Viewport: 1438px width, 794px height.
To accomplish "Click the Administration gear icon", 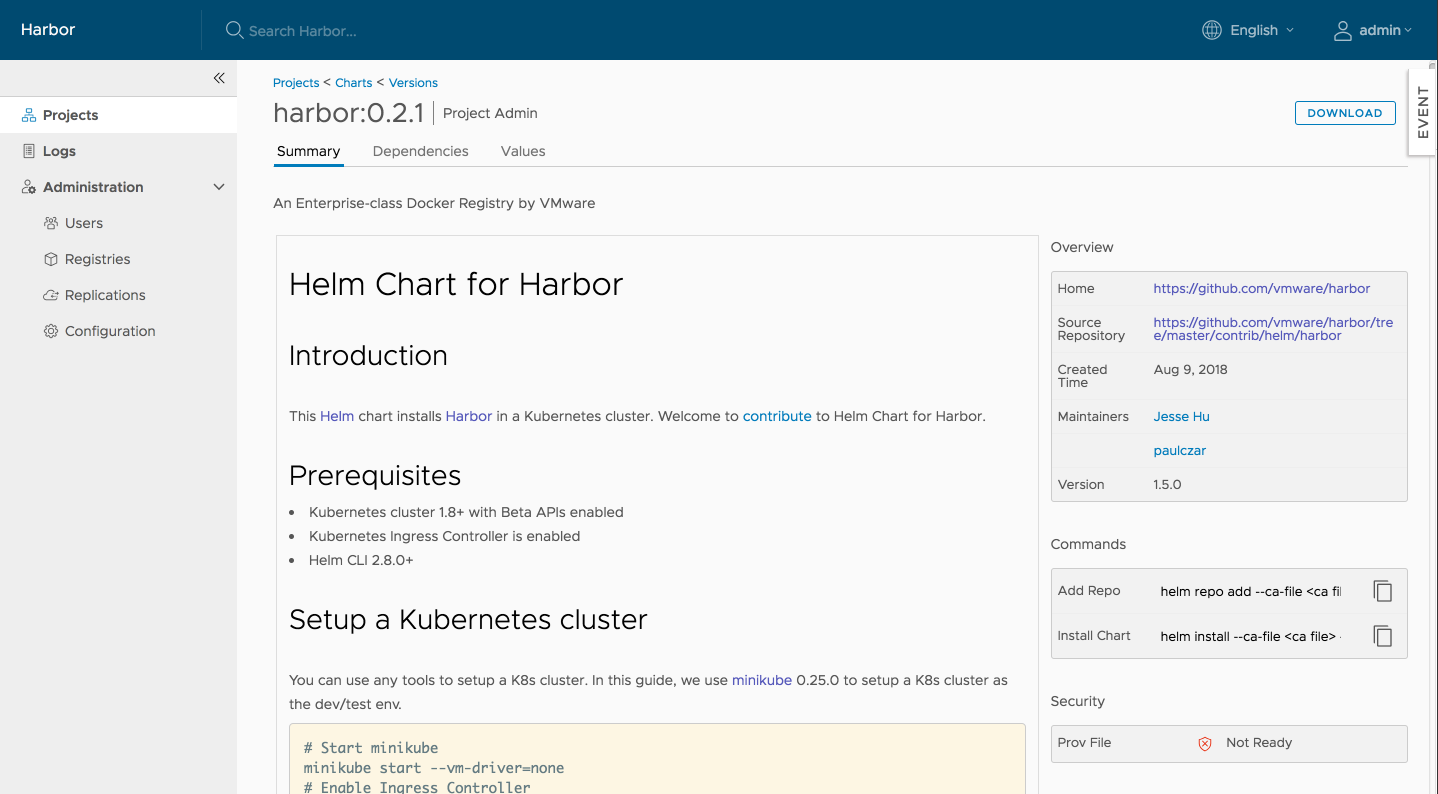I will pos(29,187).
